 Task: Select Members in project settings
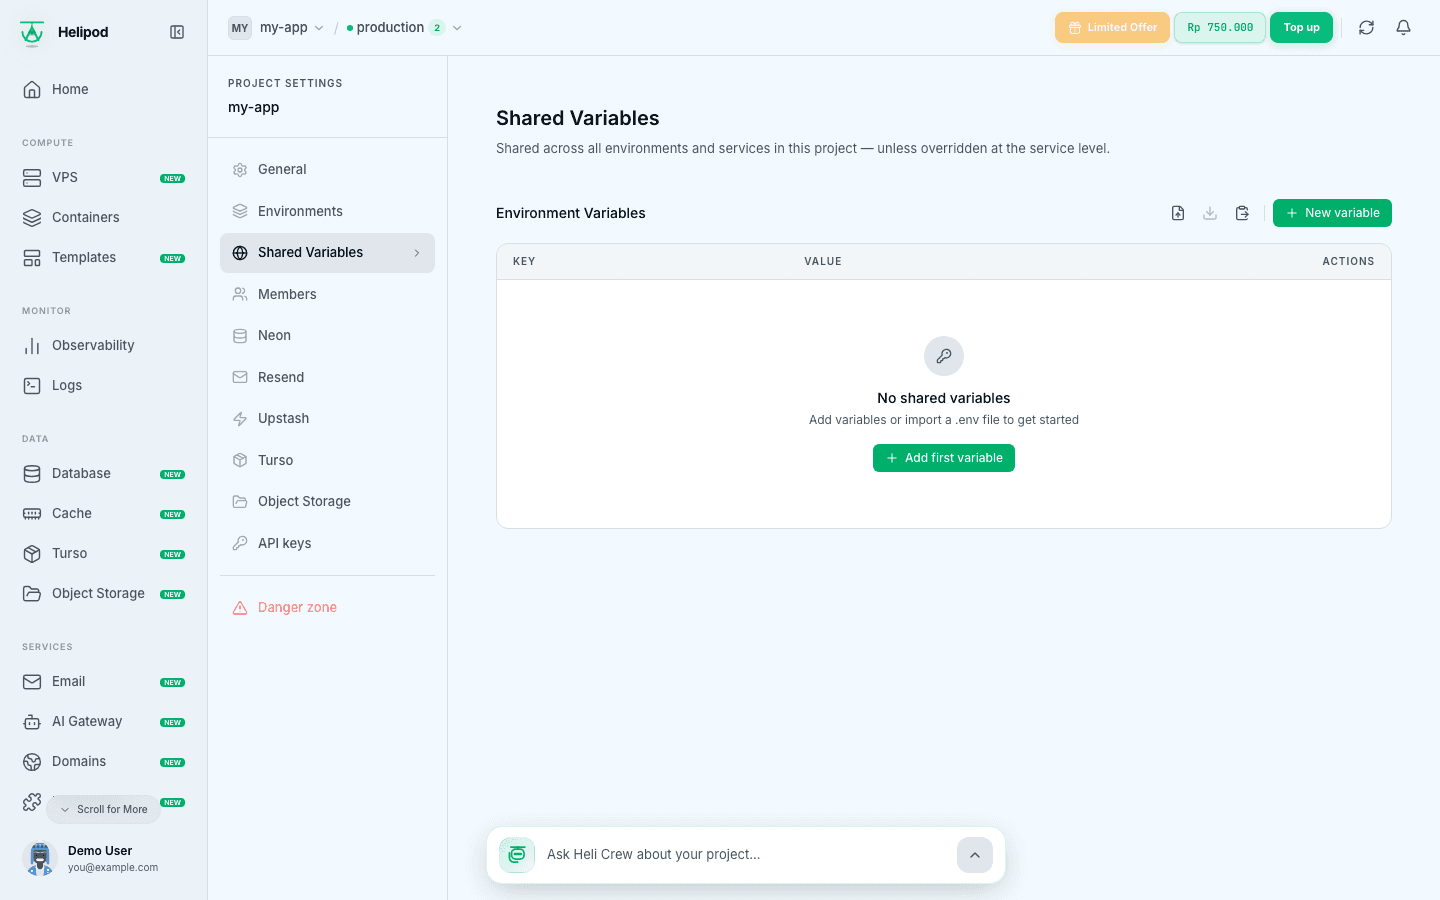pyautogui.click(x=327, y=294)
